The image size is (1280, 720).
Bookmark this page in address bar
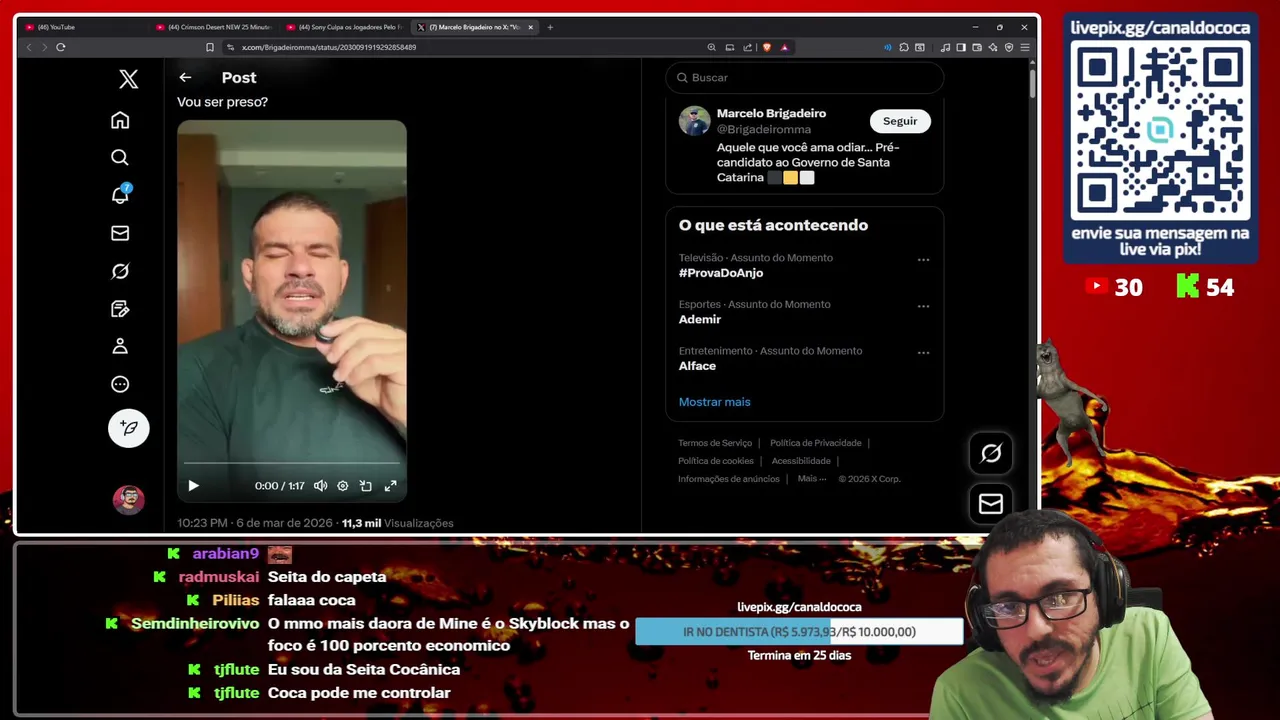pos(210,47)
